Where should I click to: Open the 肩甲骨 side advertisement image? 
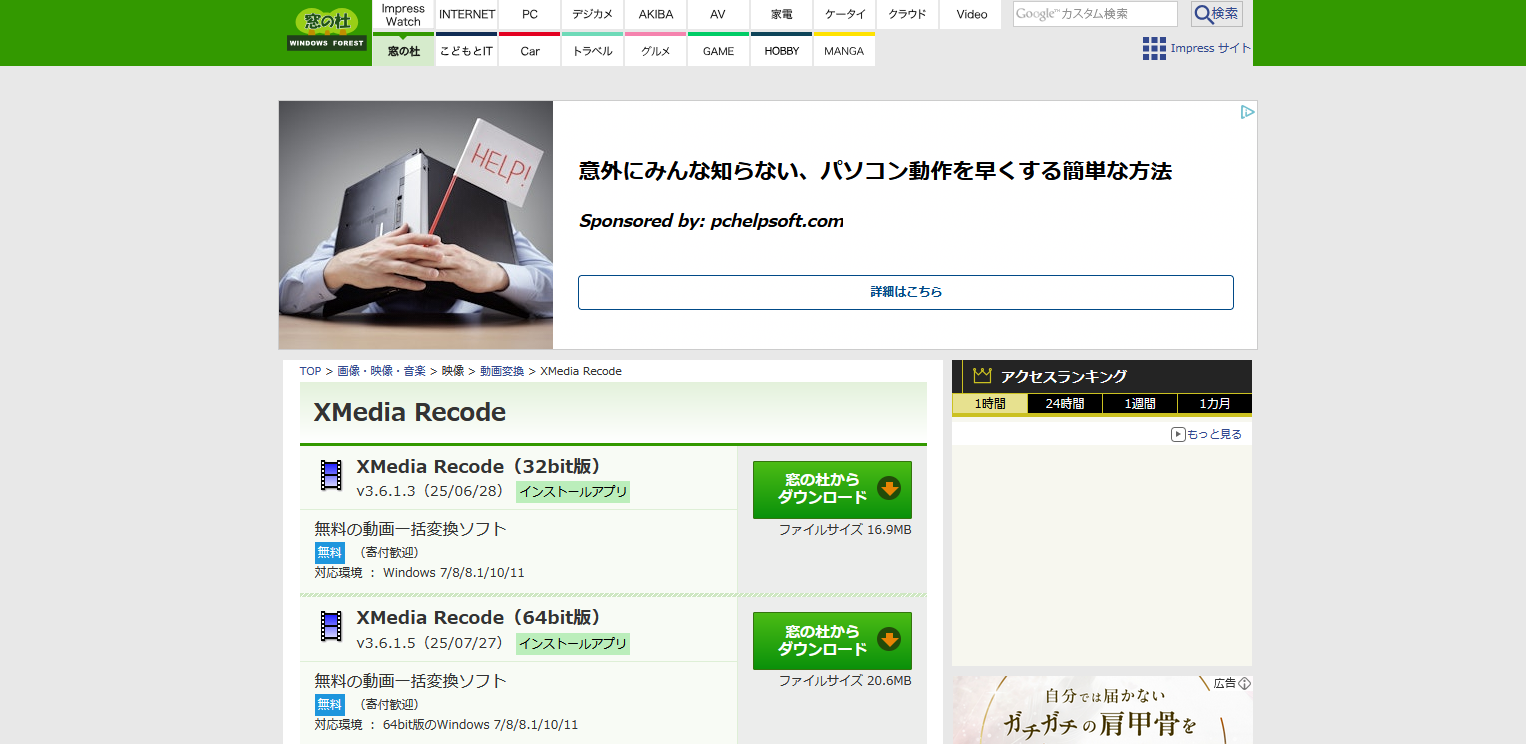click(1102, 710)
